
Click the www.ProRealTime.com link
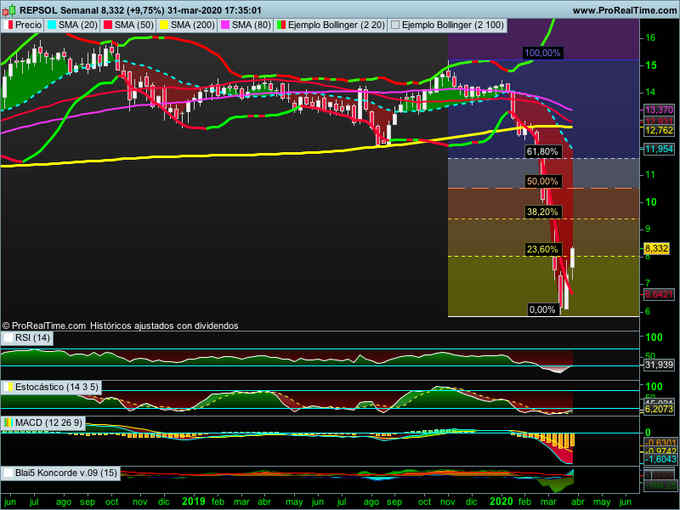625,10
